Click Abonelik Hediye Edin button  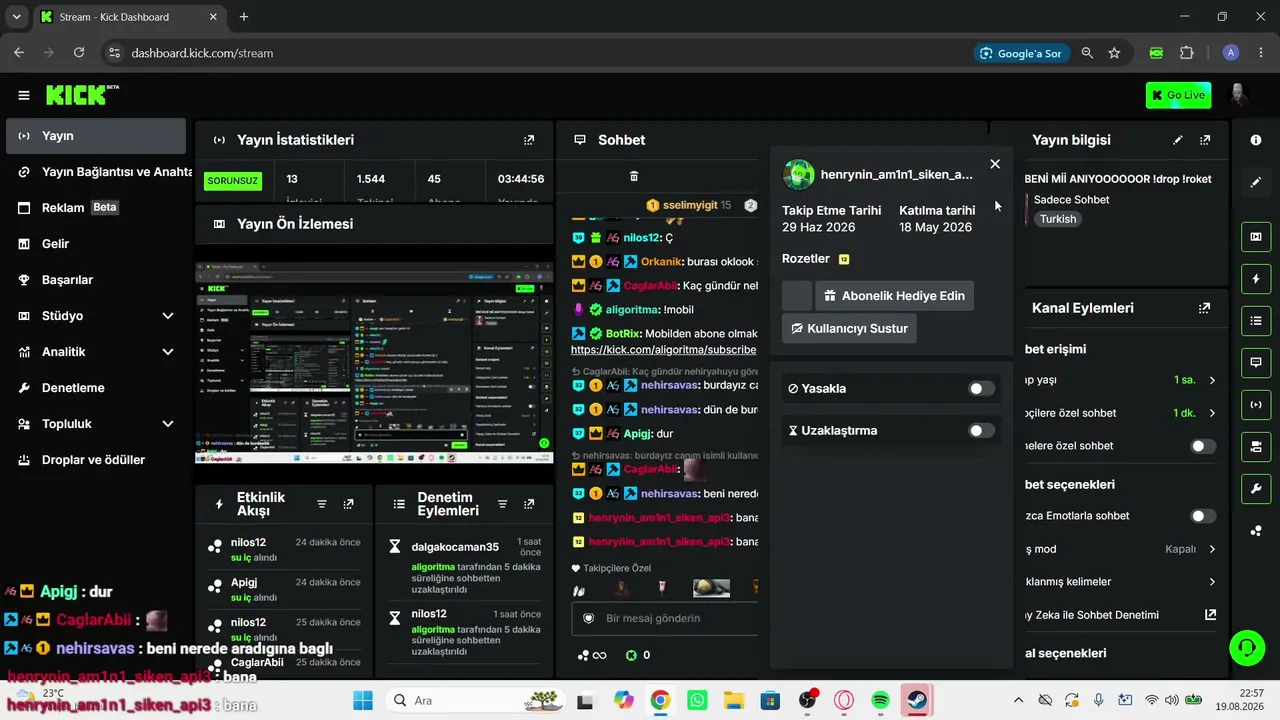click(895, 296)
